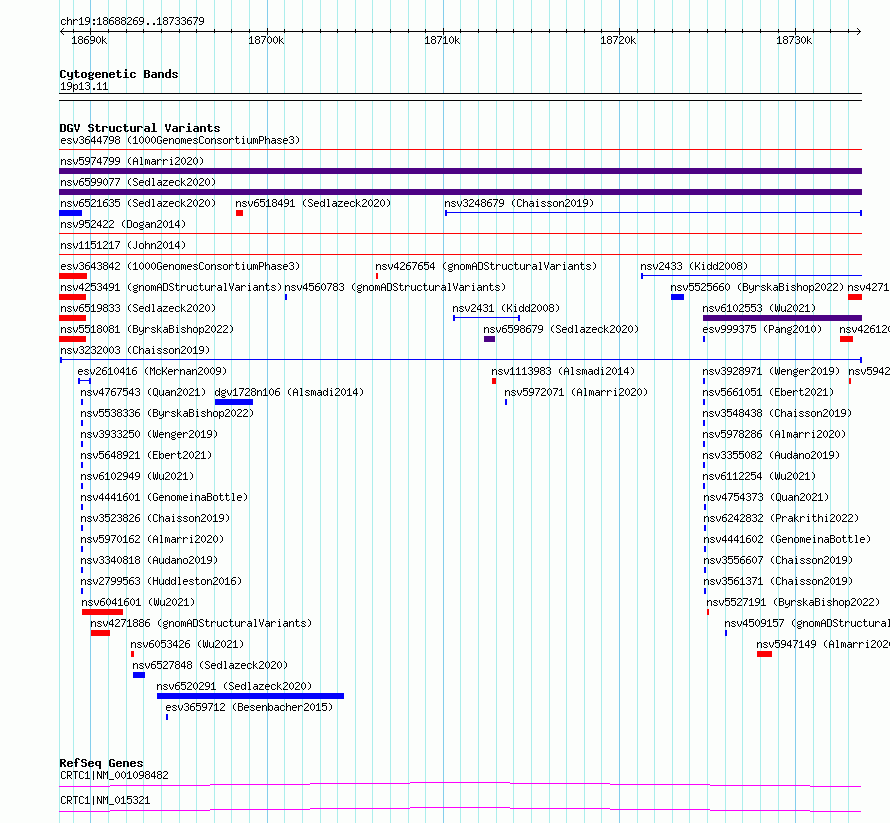Select nsv5978286 (Almarri2020) label
The width and height of the screenshot is (890, 823).
(774, 434)
